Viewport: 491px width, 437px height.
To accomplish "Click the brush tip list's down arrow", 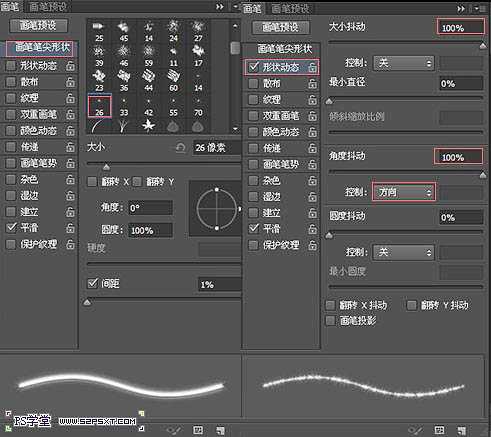I will (235, 129).
